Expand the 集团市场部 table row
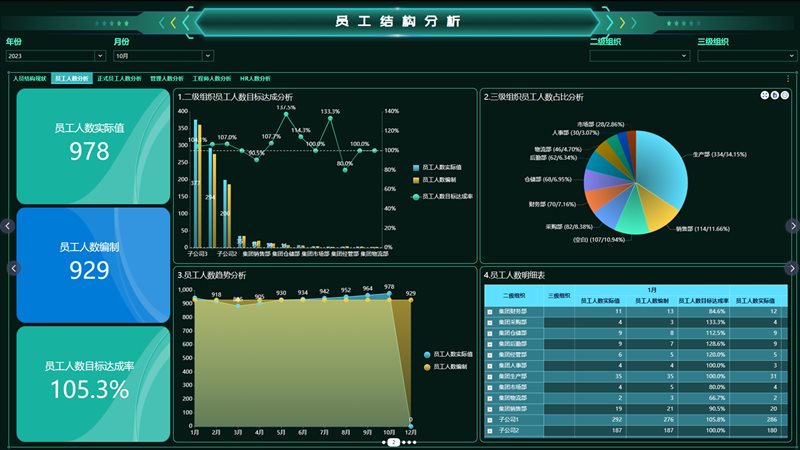The image size is (800, 450). (490, 387)
